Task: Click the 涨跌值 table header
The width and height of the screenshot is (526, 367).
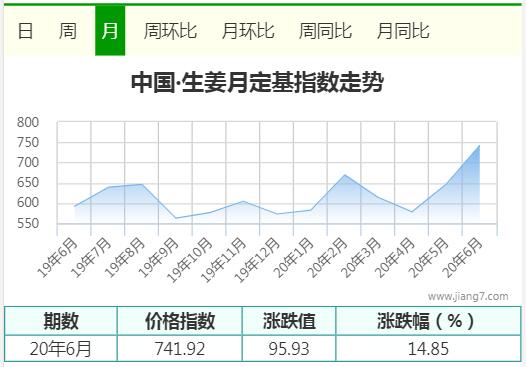Action: (289, 321)
